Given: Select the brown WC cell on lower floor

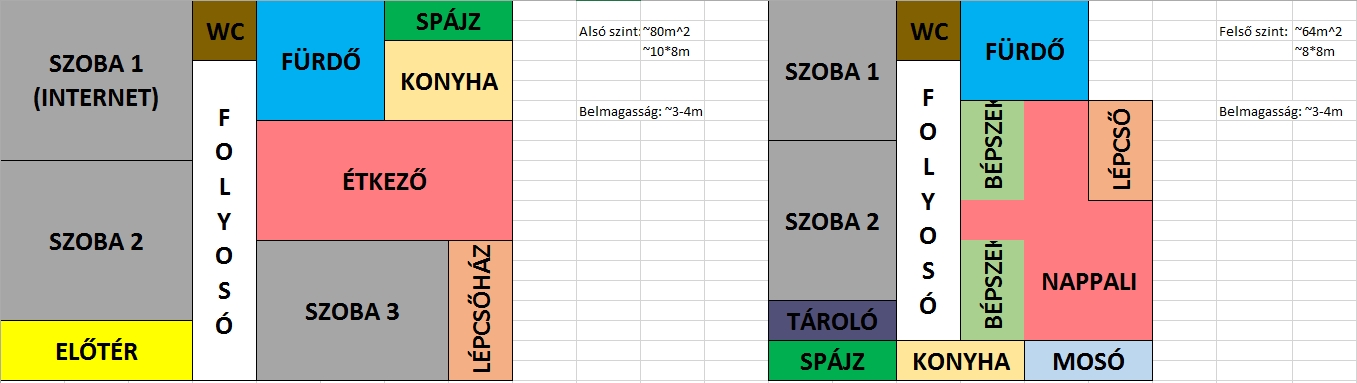Looking at the screenshot, I should pyautogui.click(x=224, y=31).
